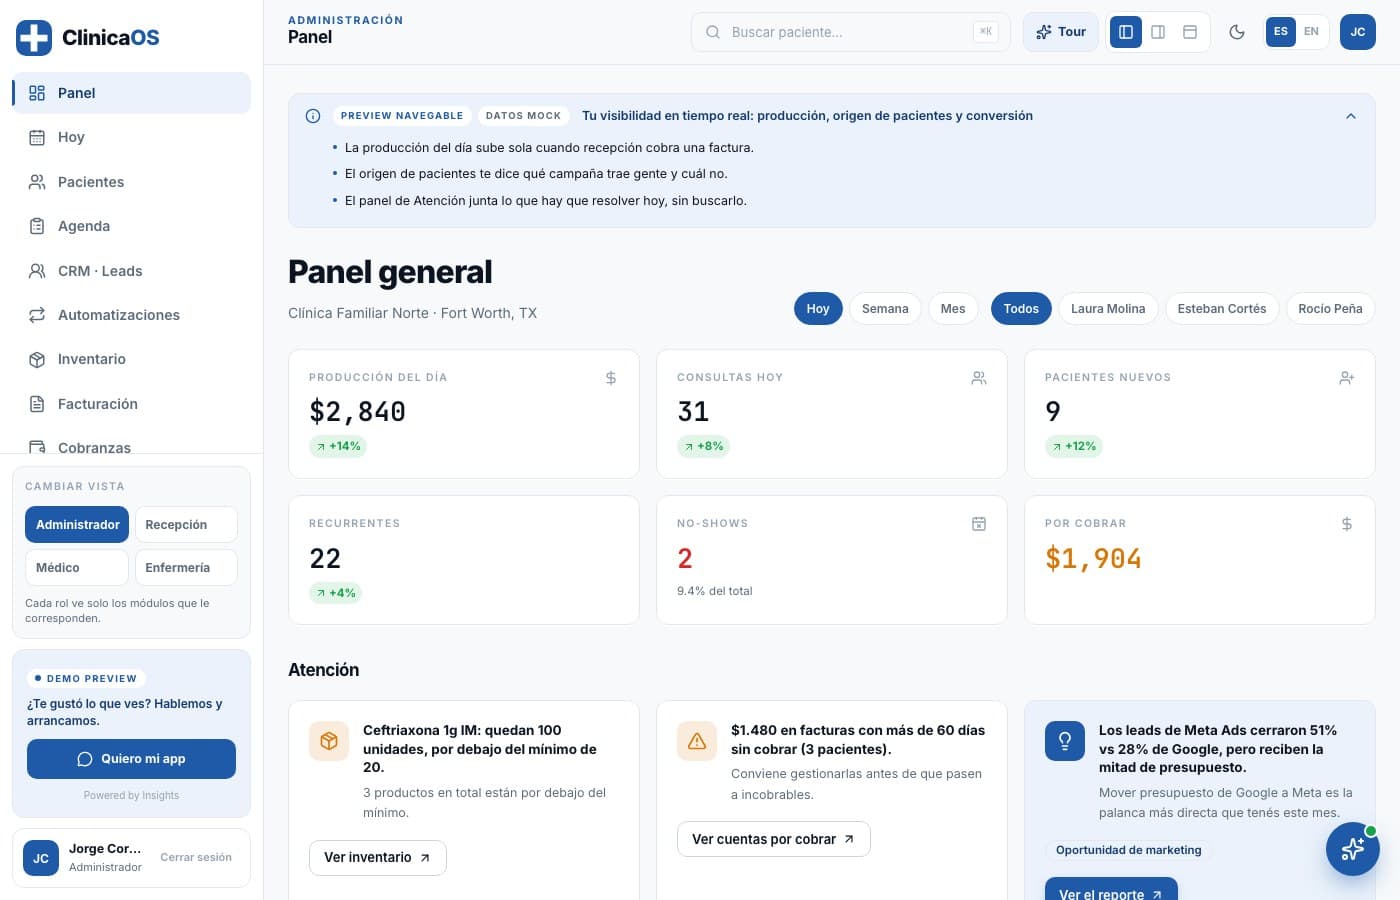Filter by Todos doctors
This screenshot has width=1400, height=900.
pyautogui.click(x=1021, y=309)
